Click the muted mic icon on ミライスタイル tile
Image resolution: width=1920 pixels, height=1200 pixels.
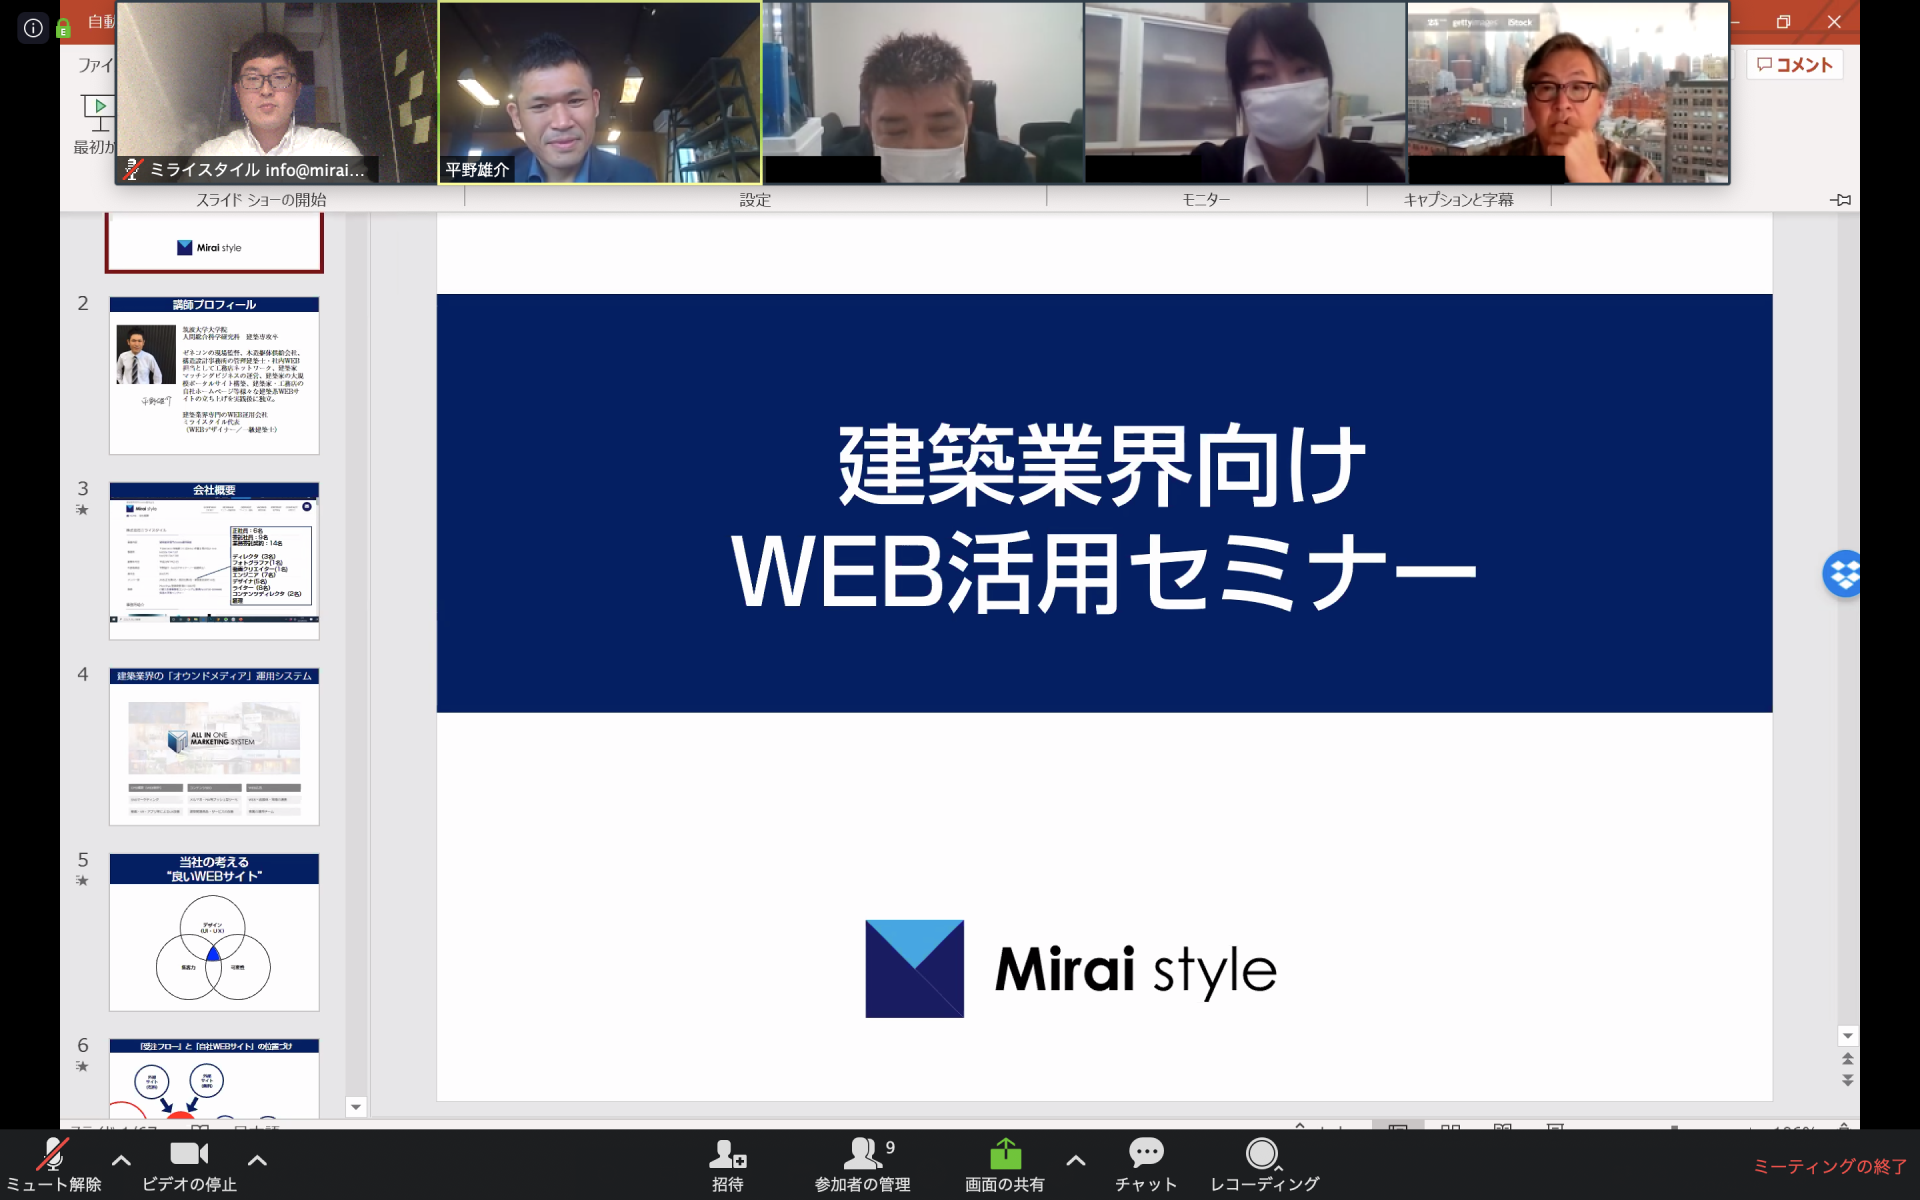pyautogui.click(x=132, y=170)
